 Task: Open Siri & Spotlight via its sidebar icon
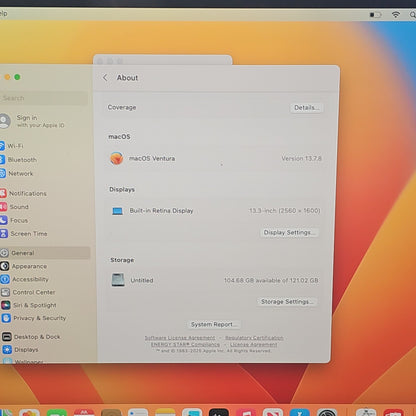pyautogui.click(x=6, y=305)
